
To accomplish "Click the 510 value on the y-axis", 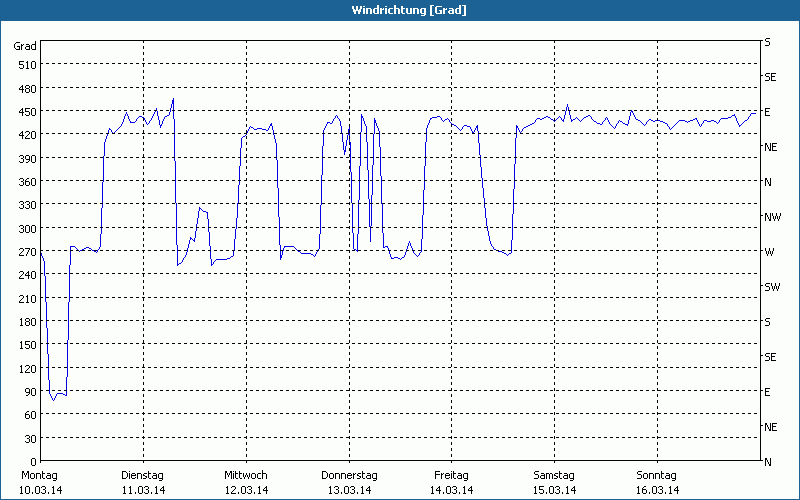I will [27, 65].
